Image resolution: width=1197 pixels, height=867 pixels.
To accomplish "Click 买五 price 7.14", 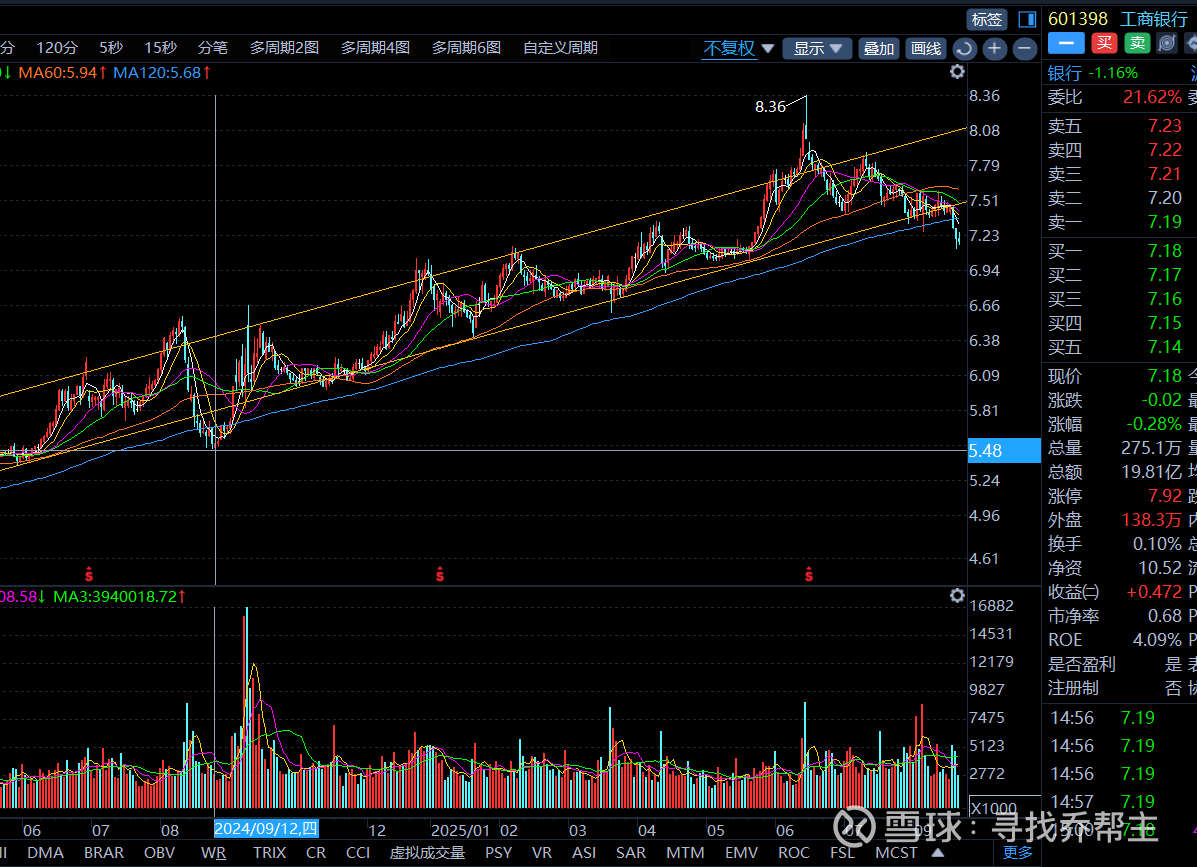I will 1164,347.
